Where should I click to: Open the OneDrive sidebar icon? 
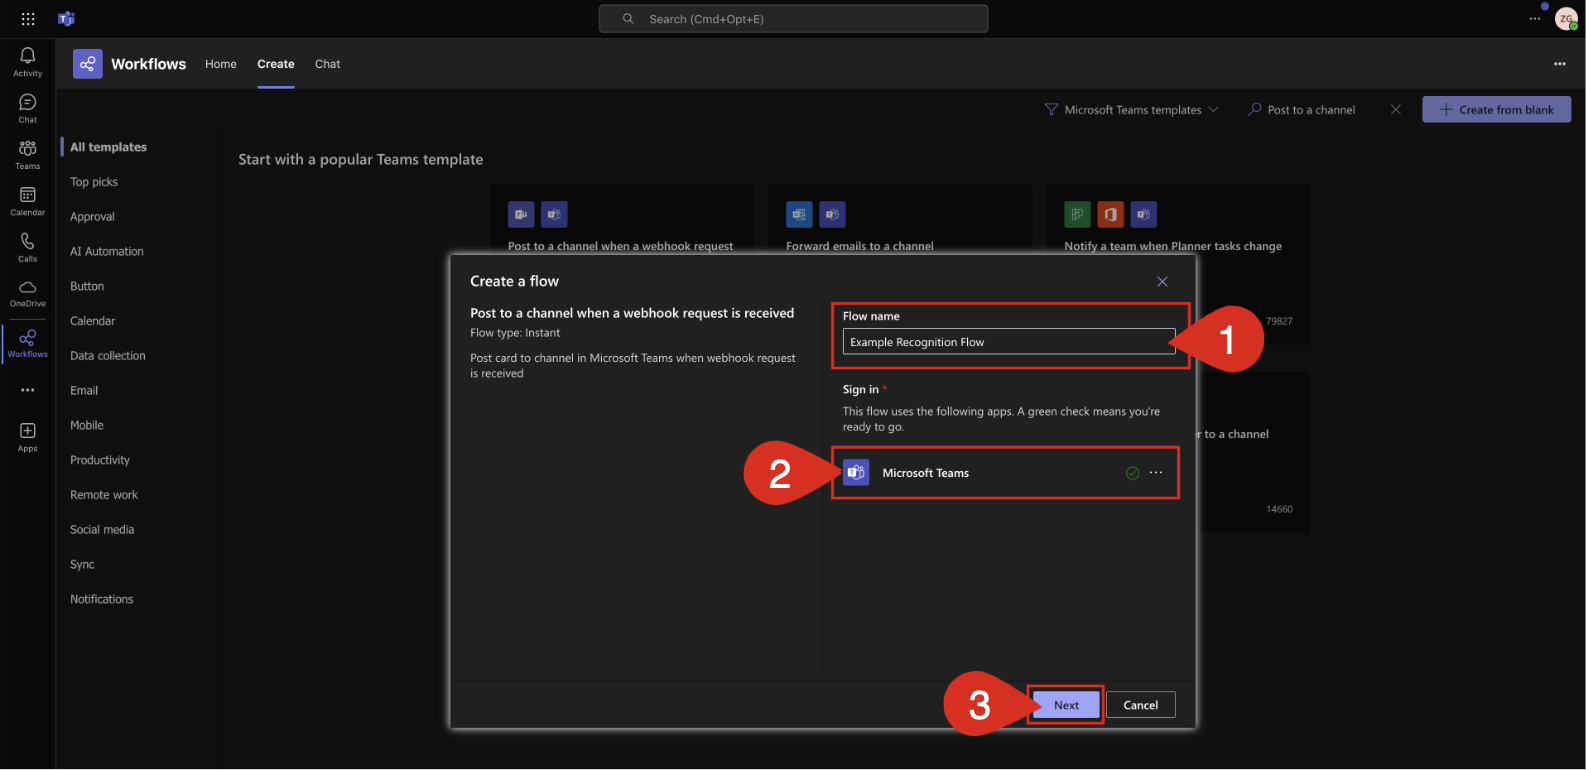point(27,293)
